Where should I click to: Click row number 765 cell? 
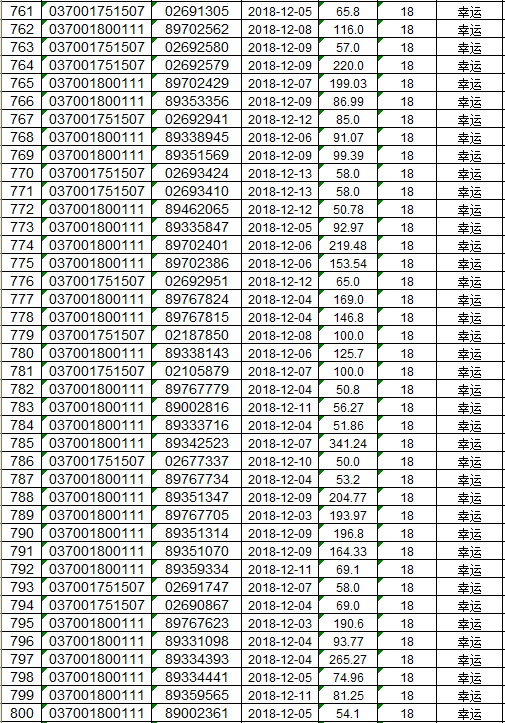click(21, 83)
